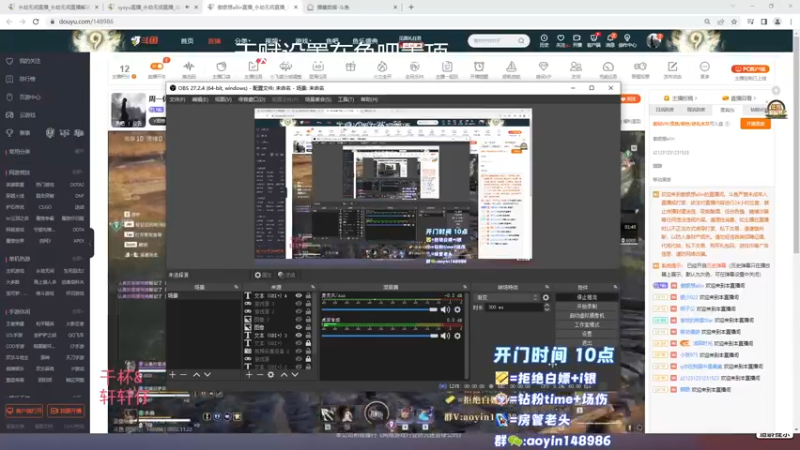This screenshot has width=800, height=450.
Task: Open gear settings for 桌面音频 audio channel
Action: 457,336
